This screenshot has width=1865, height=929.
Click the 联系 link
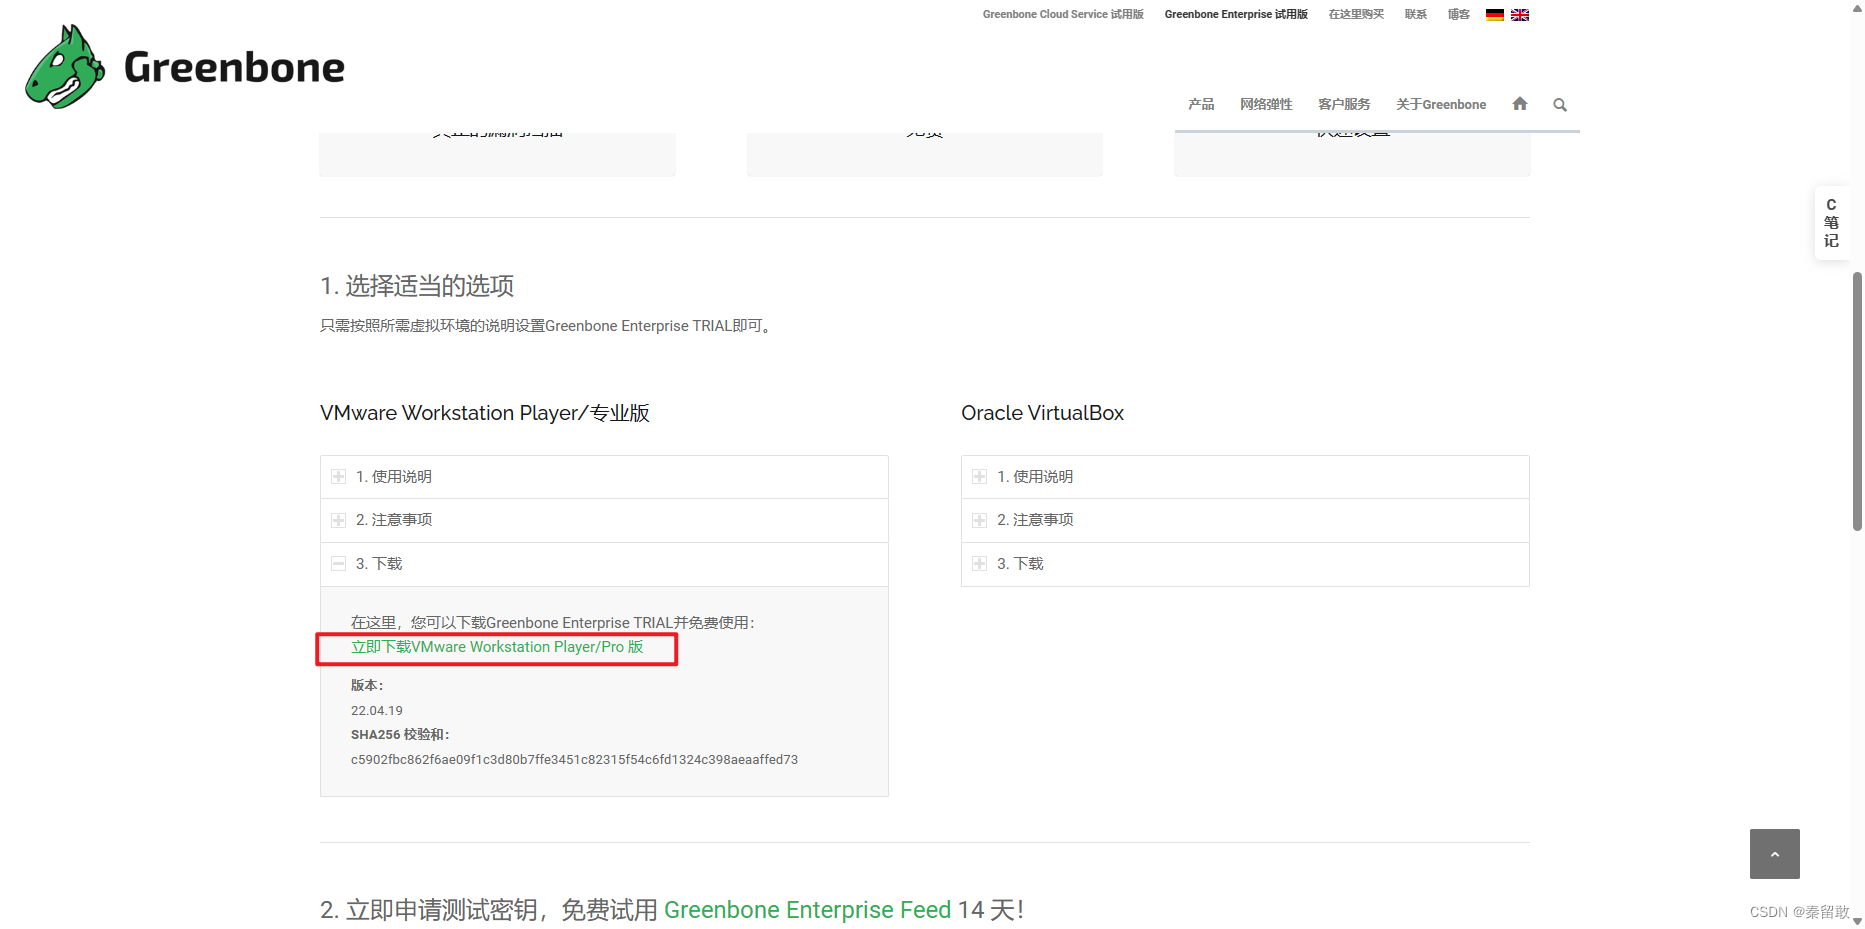tap(1416, 15)
